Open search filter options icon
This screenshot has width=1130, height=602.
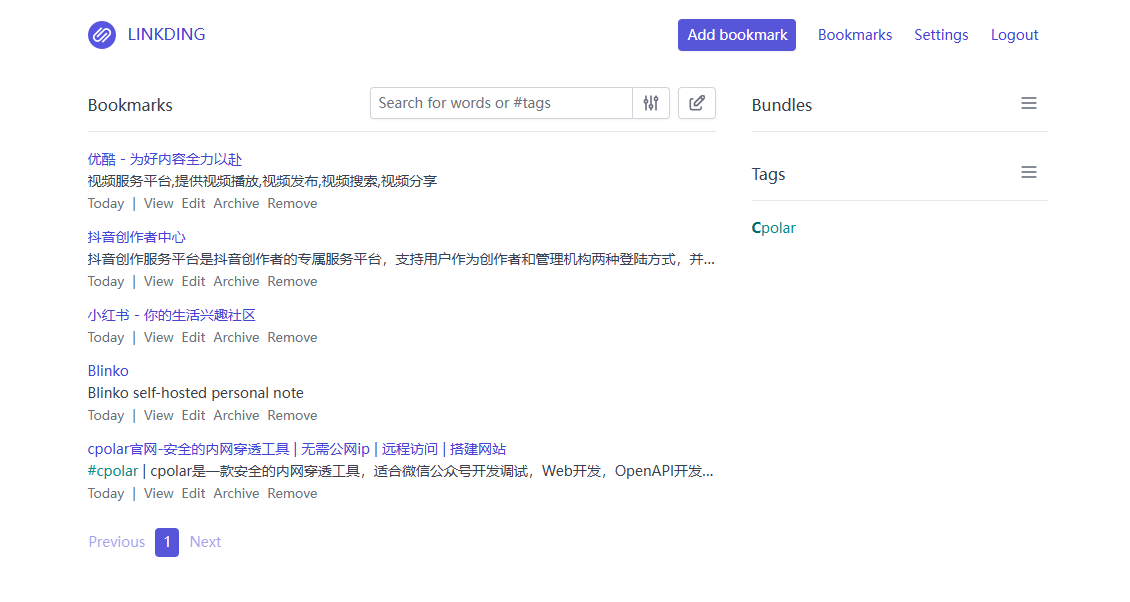pyautogui.click(x=651, y=103)
